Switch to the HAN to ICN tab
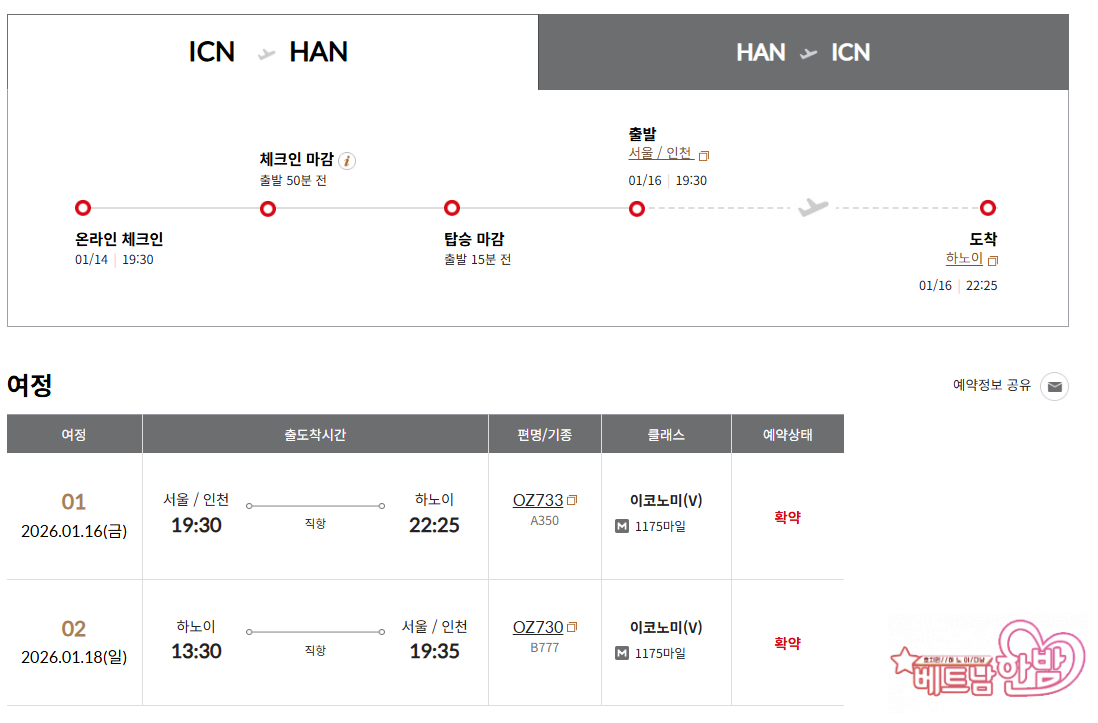 click(x=803, y=52)
